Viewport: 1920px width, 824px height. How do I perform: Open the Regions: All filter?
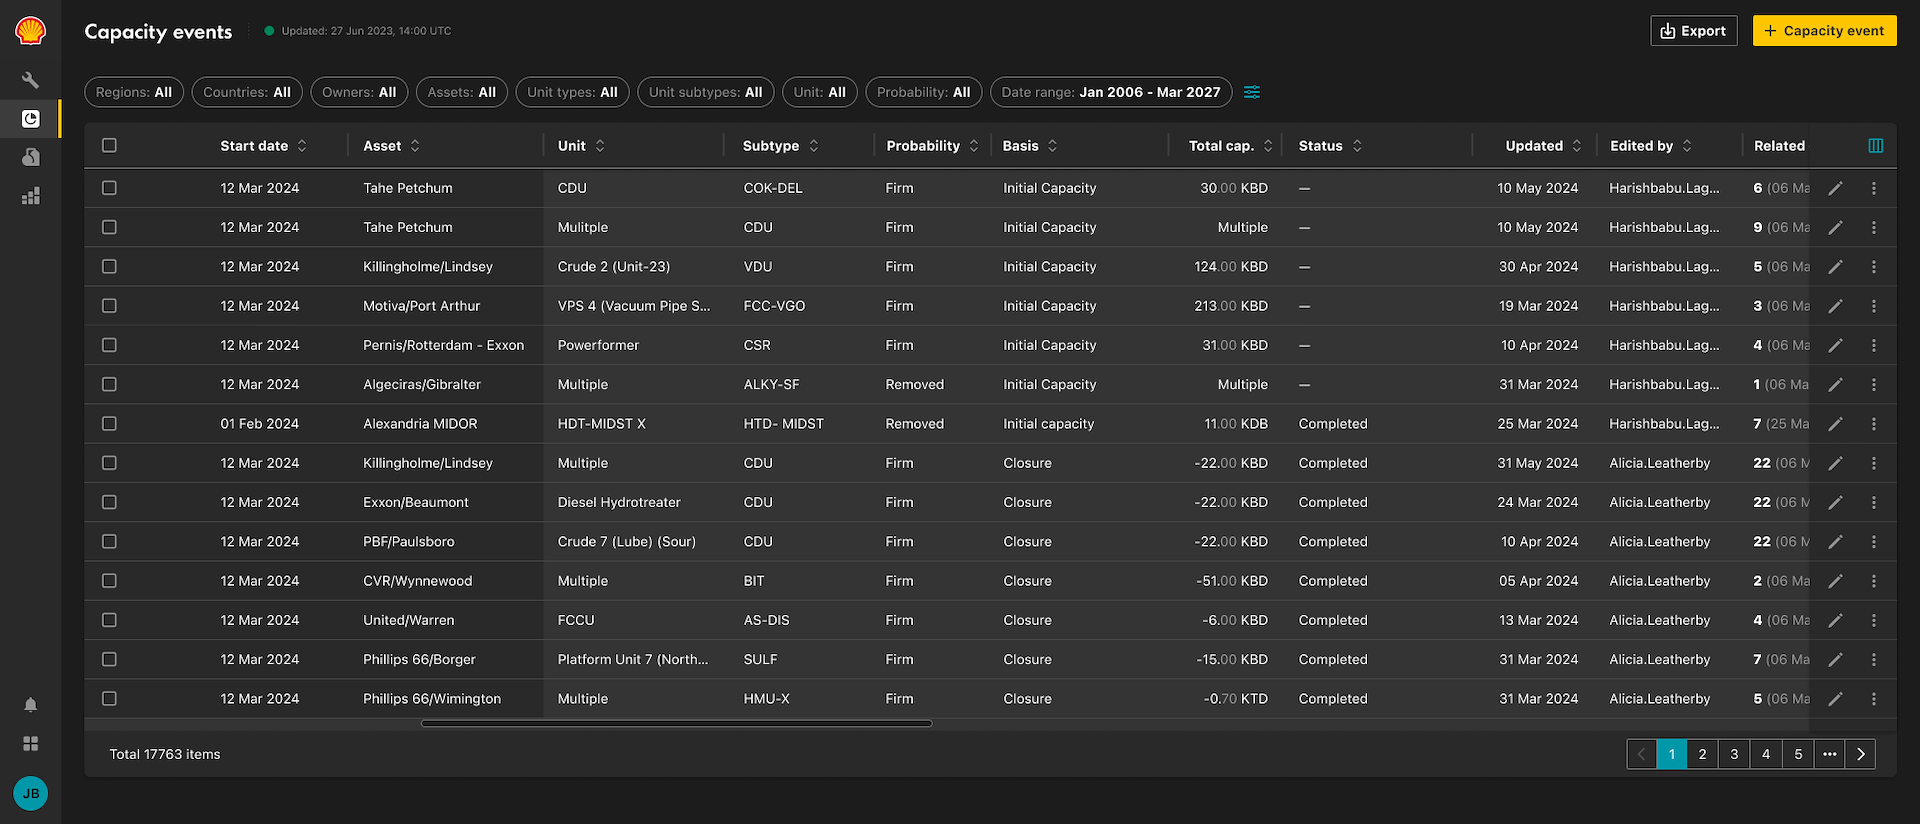pyautogui.click(x=134, y=92)
